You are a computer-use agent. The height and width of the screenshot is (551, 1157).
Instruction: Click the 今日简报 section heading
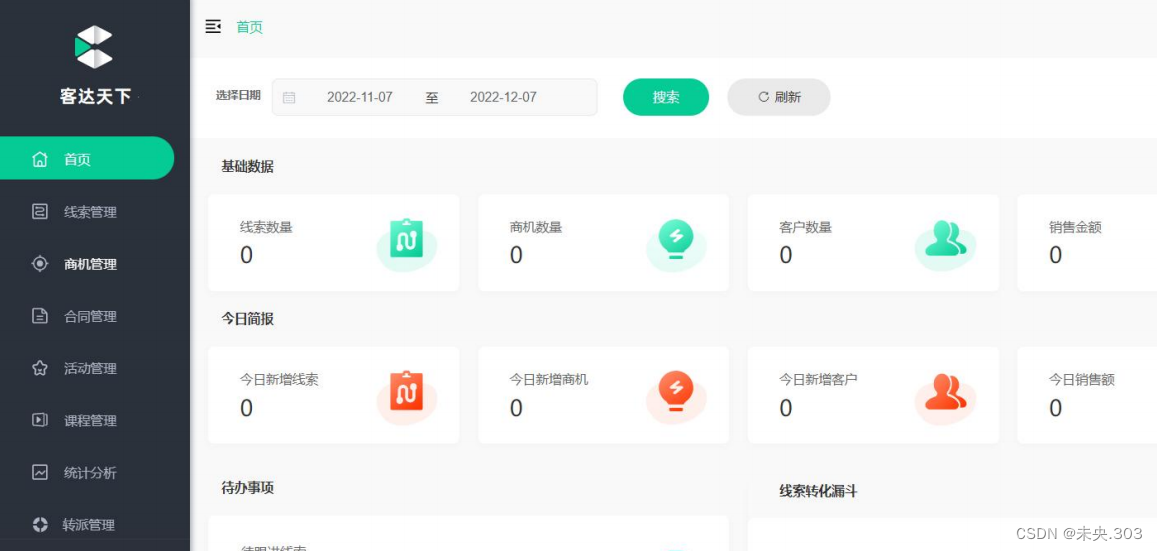pyautogui.click(x=247, y=319)
